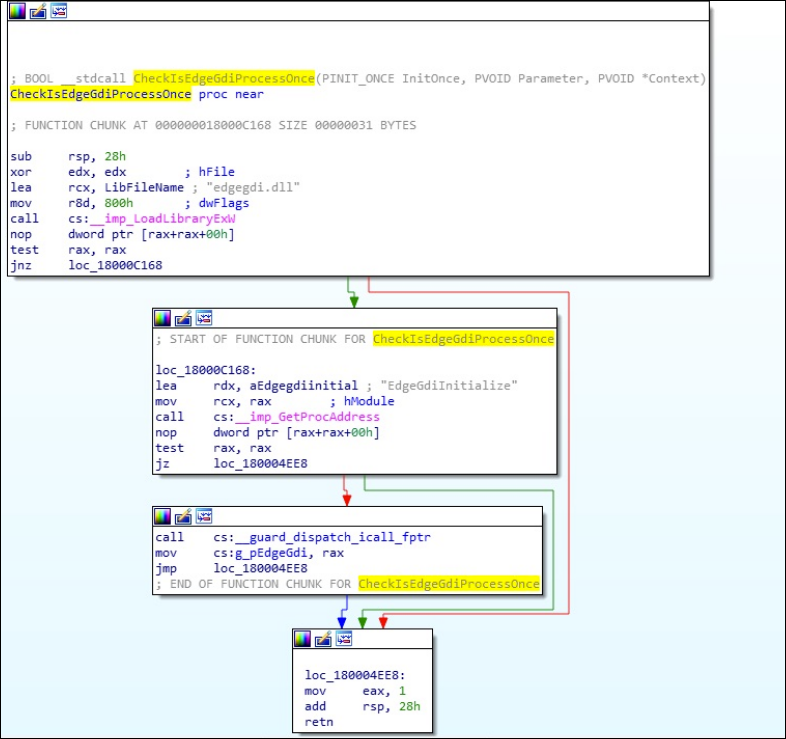Image resolution: width=786 pixels, height=739 pixels.
Task: Click the 'mov eax, 1' instruction
Action: pos(355,691)
